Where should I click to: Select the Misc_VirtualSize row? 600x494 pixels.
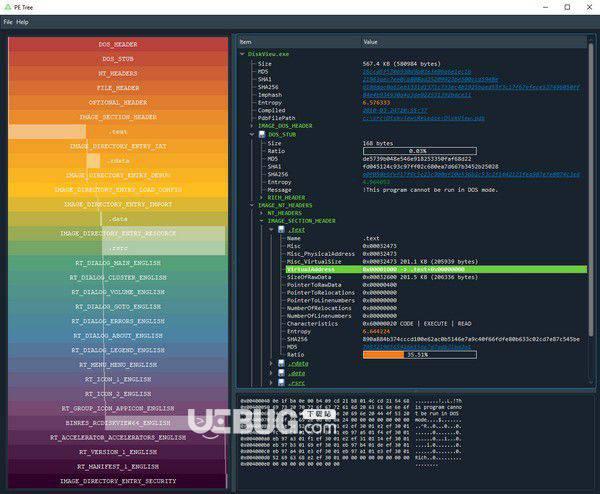pos(436,261)
